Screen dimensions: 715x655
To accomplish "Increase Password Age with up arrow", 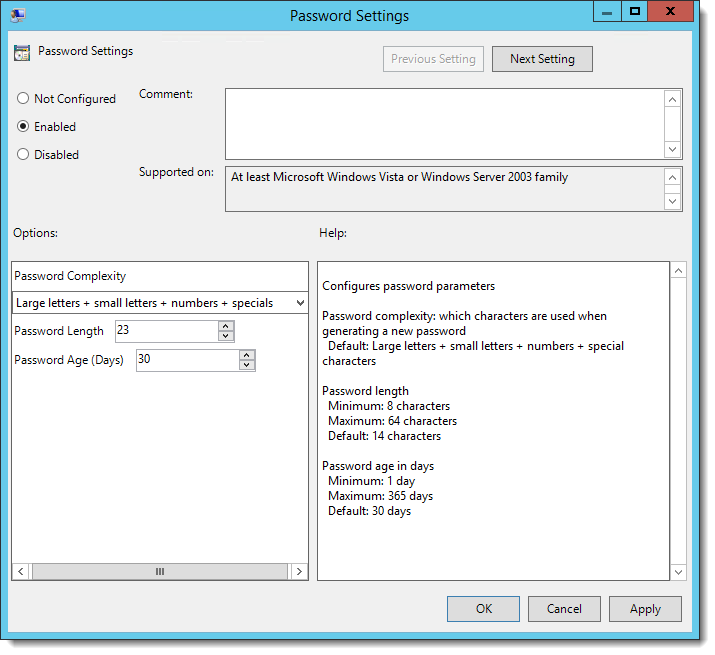I will pyautogui.click(x=247, y=354).
